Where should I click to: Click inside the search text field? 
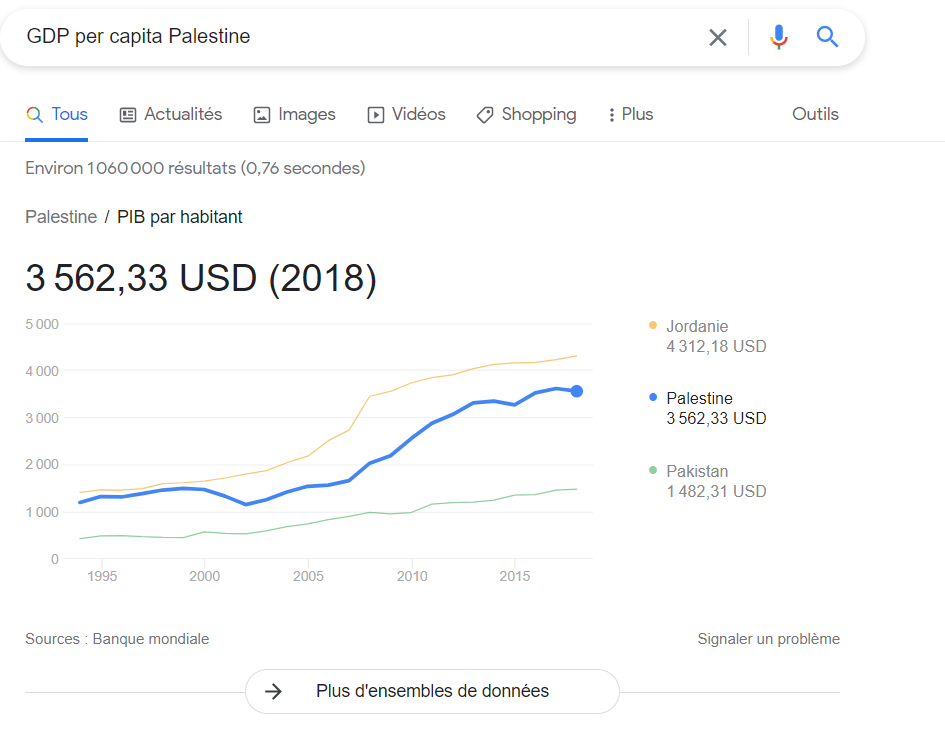click(362, 36)
